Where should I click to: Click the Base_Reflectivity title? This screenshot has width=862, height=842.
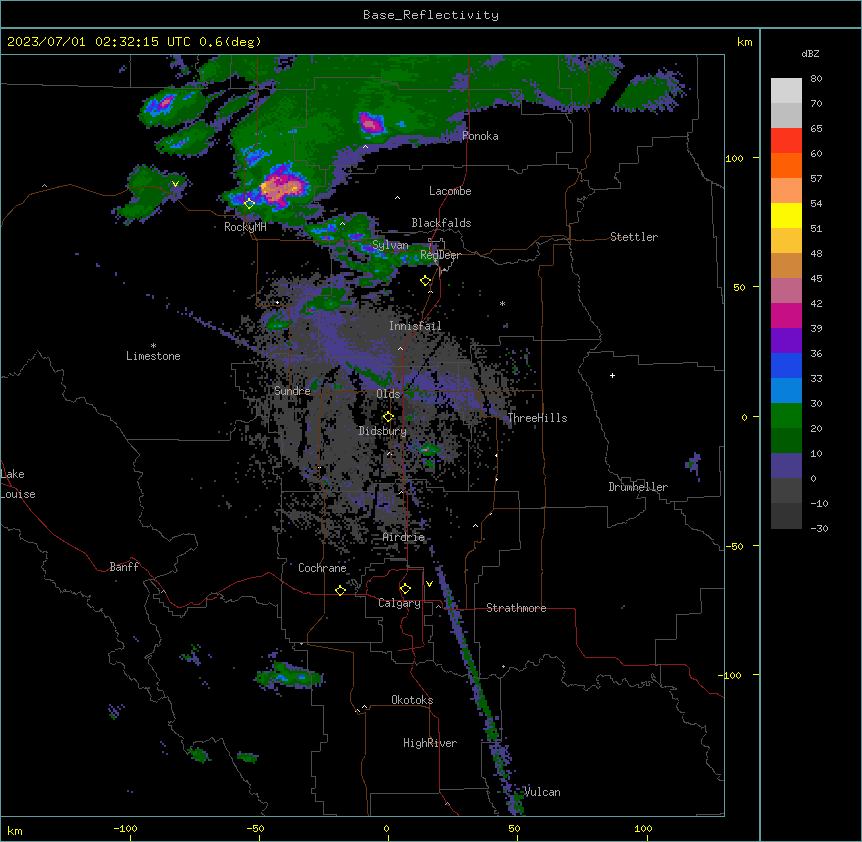coord(431,15)
